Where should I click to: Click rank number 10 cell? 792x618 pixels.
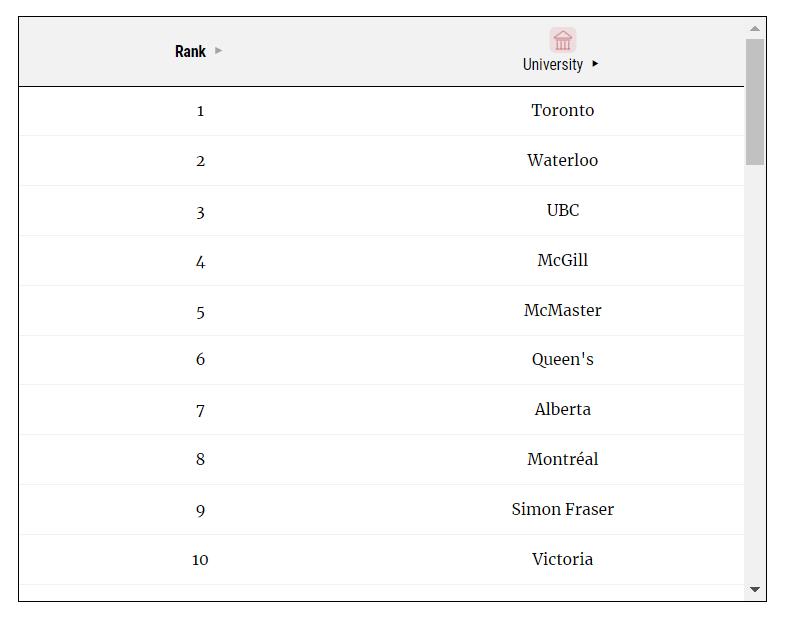coord(200,560)
